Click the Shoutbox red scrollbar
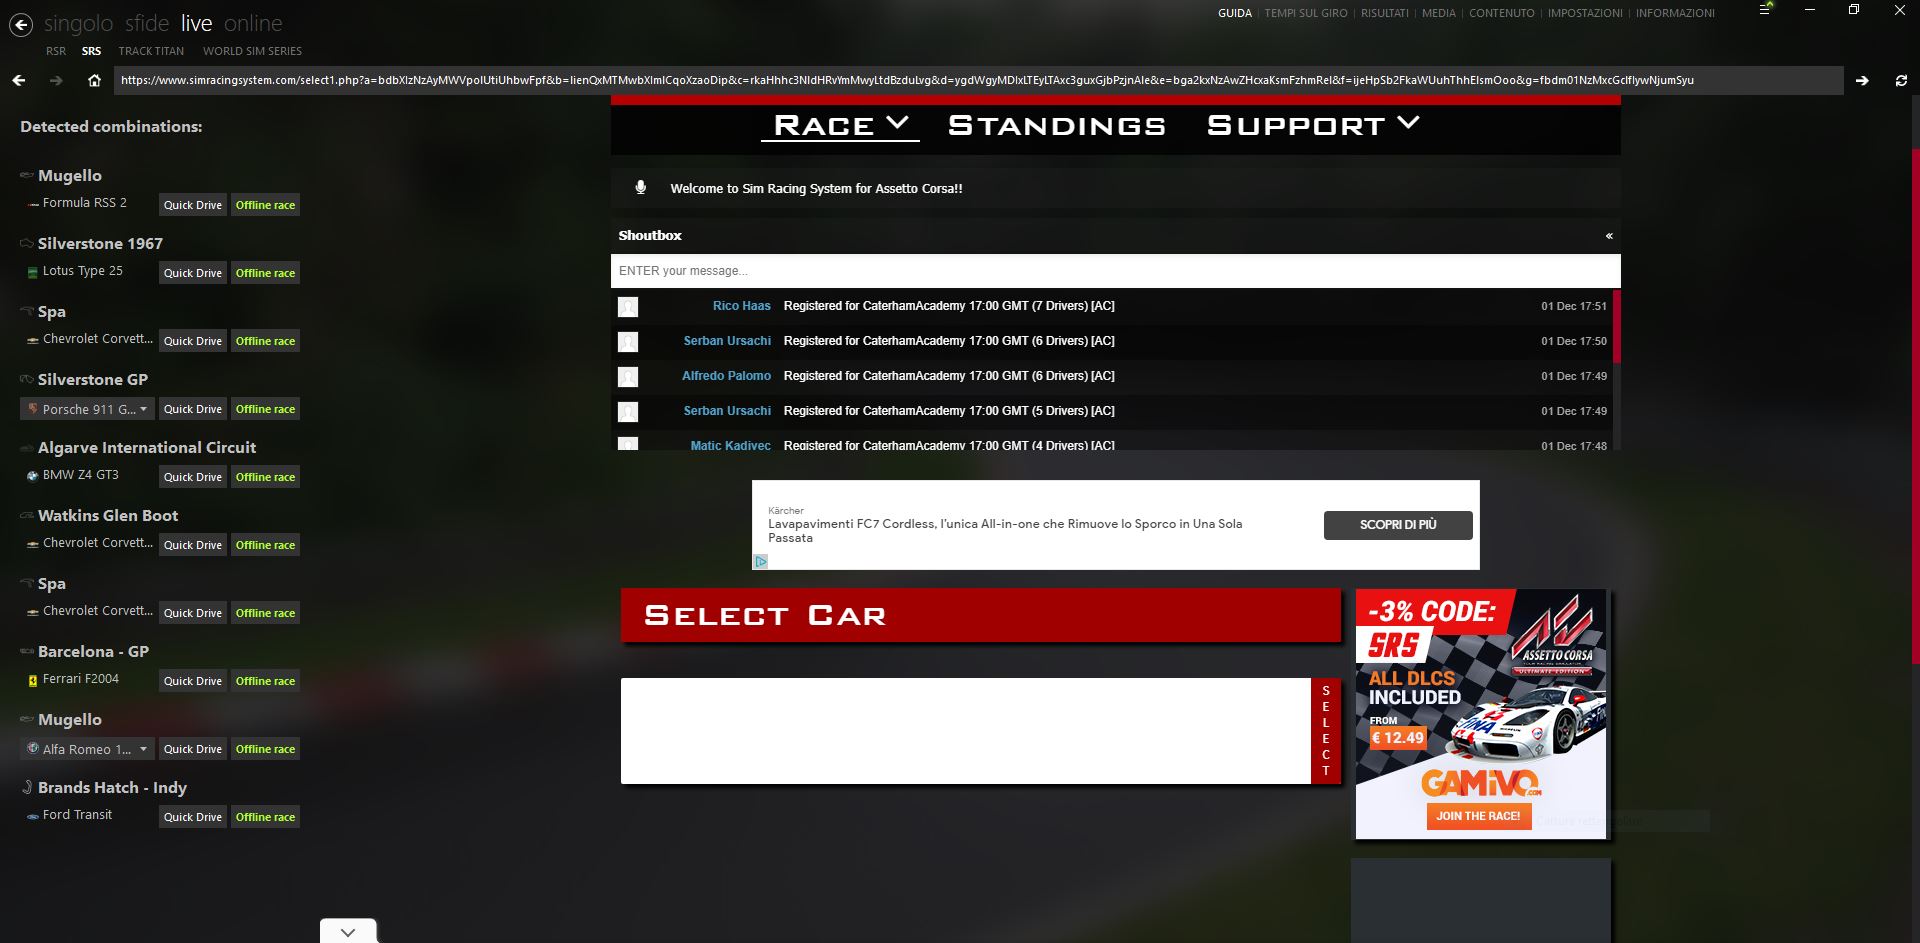Screen dimensions: 1920x943 (1617, 326)
